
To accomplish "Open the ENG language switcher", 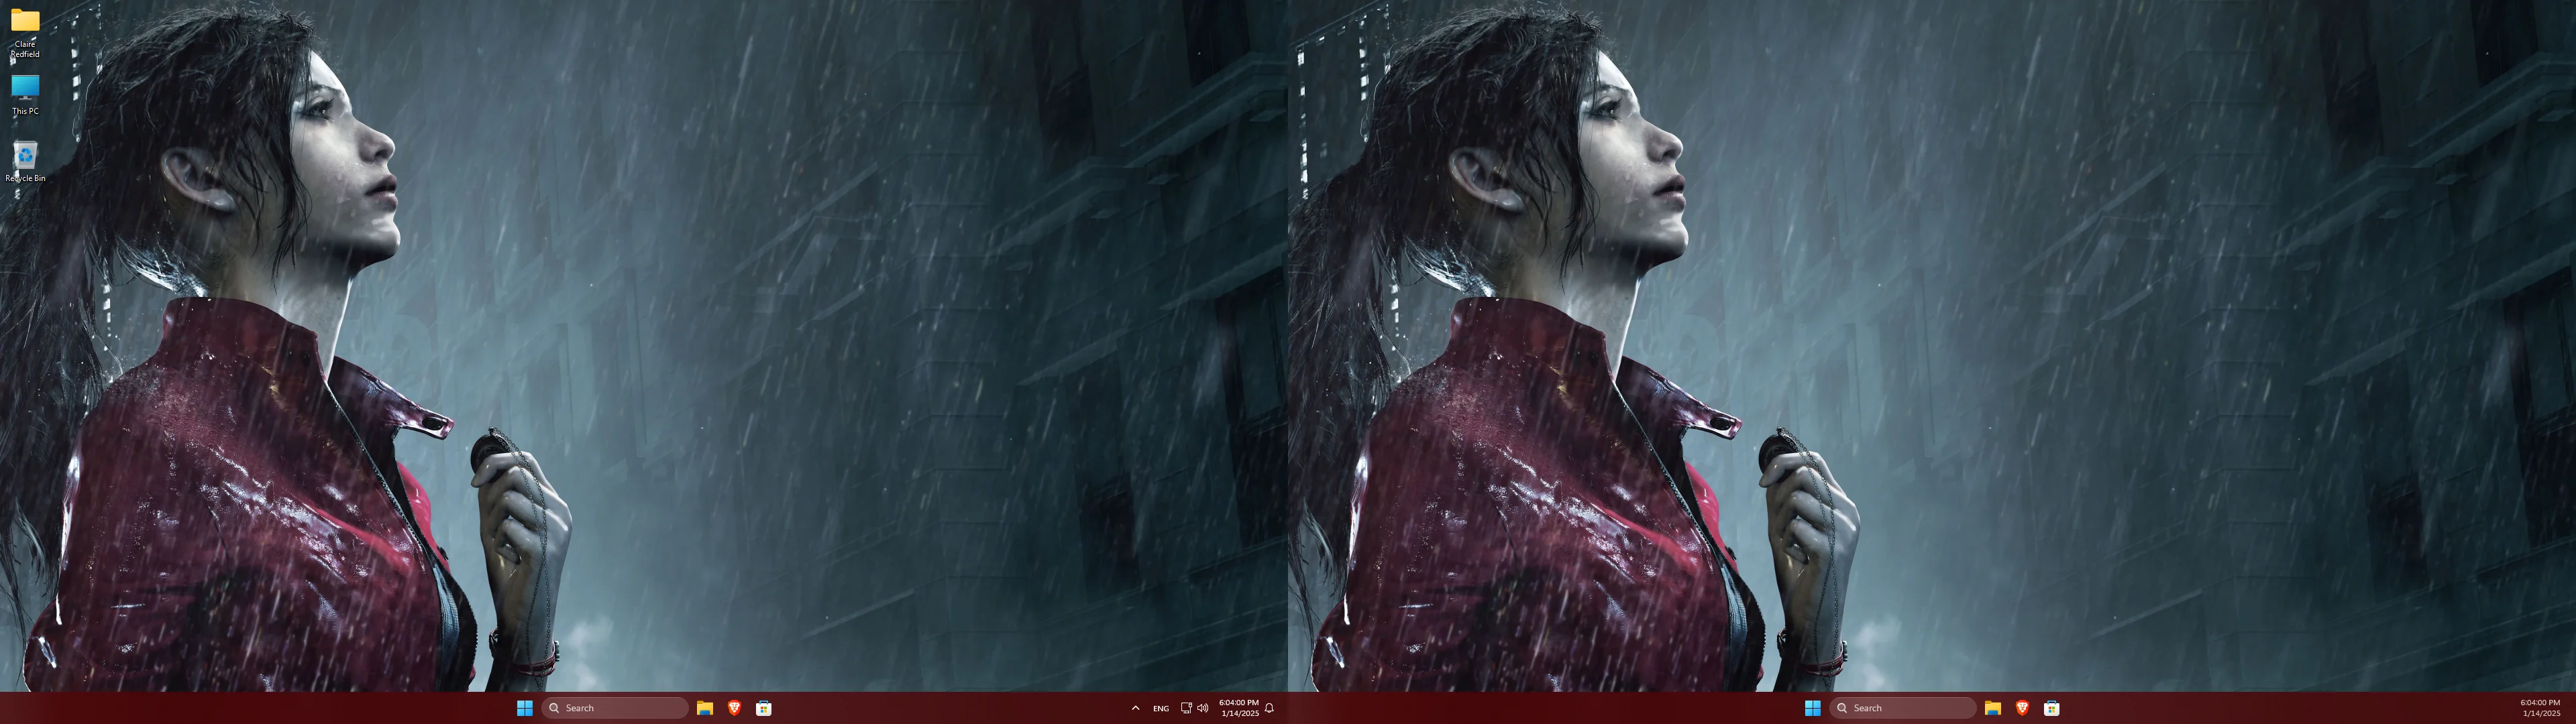I will [x=1161, y=708].
